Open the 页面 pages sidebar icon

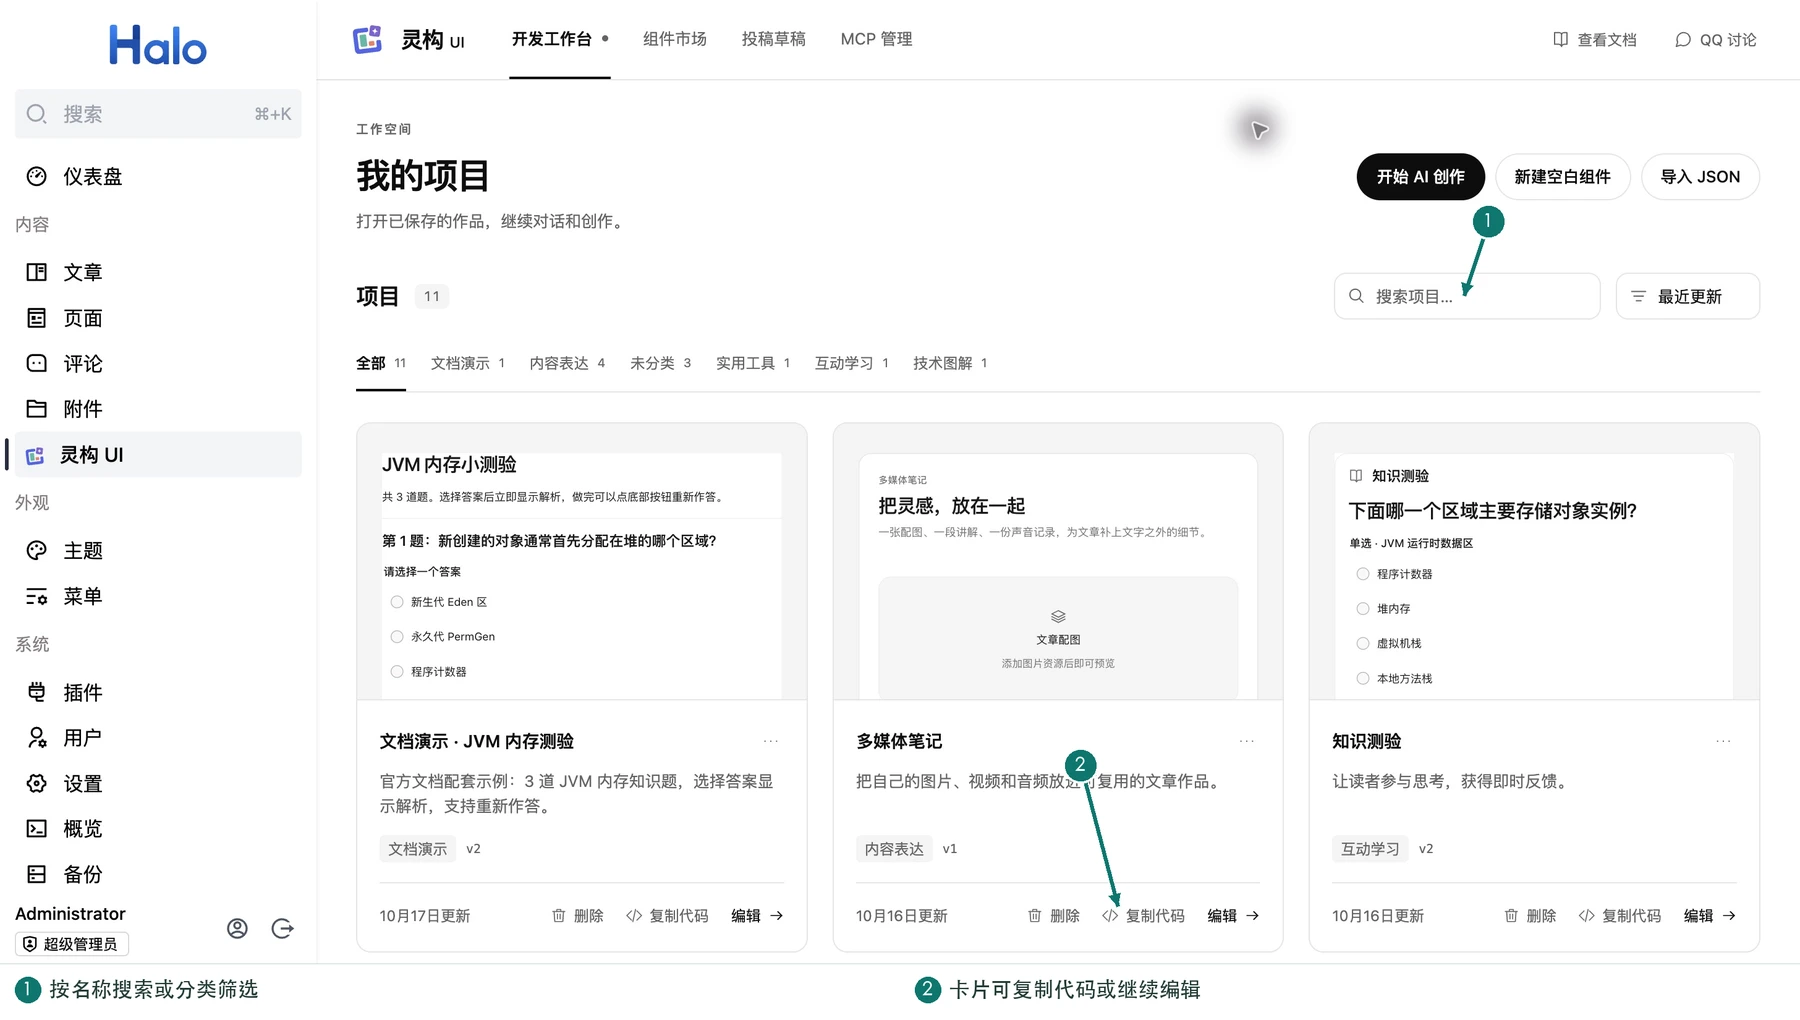[x=37, y=318]
